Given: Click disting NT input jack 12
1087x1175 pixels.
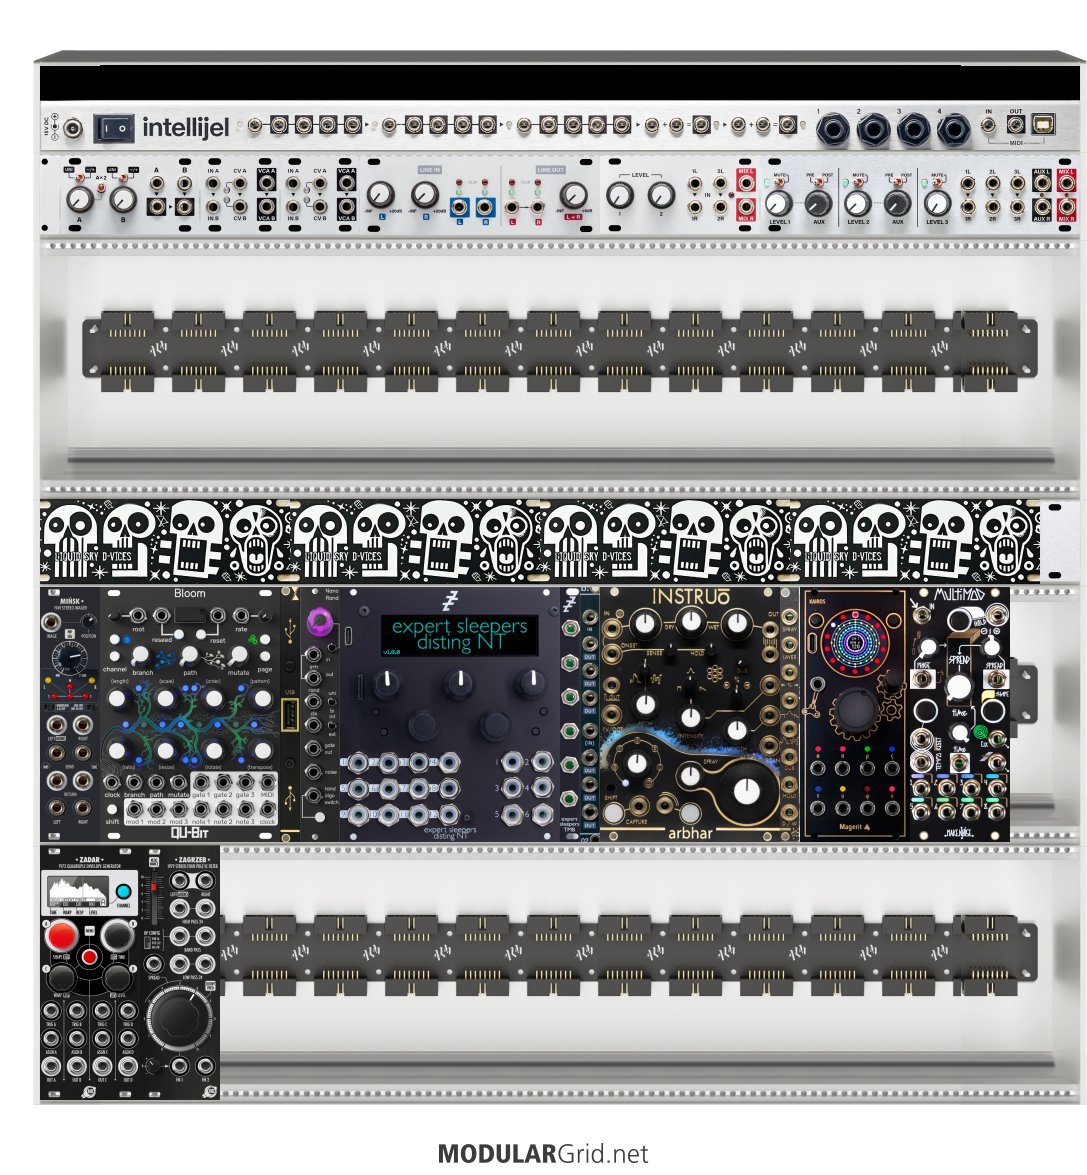Looking at the screenshot, I should (x=449, y=814).
